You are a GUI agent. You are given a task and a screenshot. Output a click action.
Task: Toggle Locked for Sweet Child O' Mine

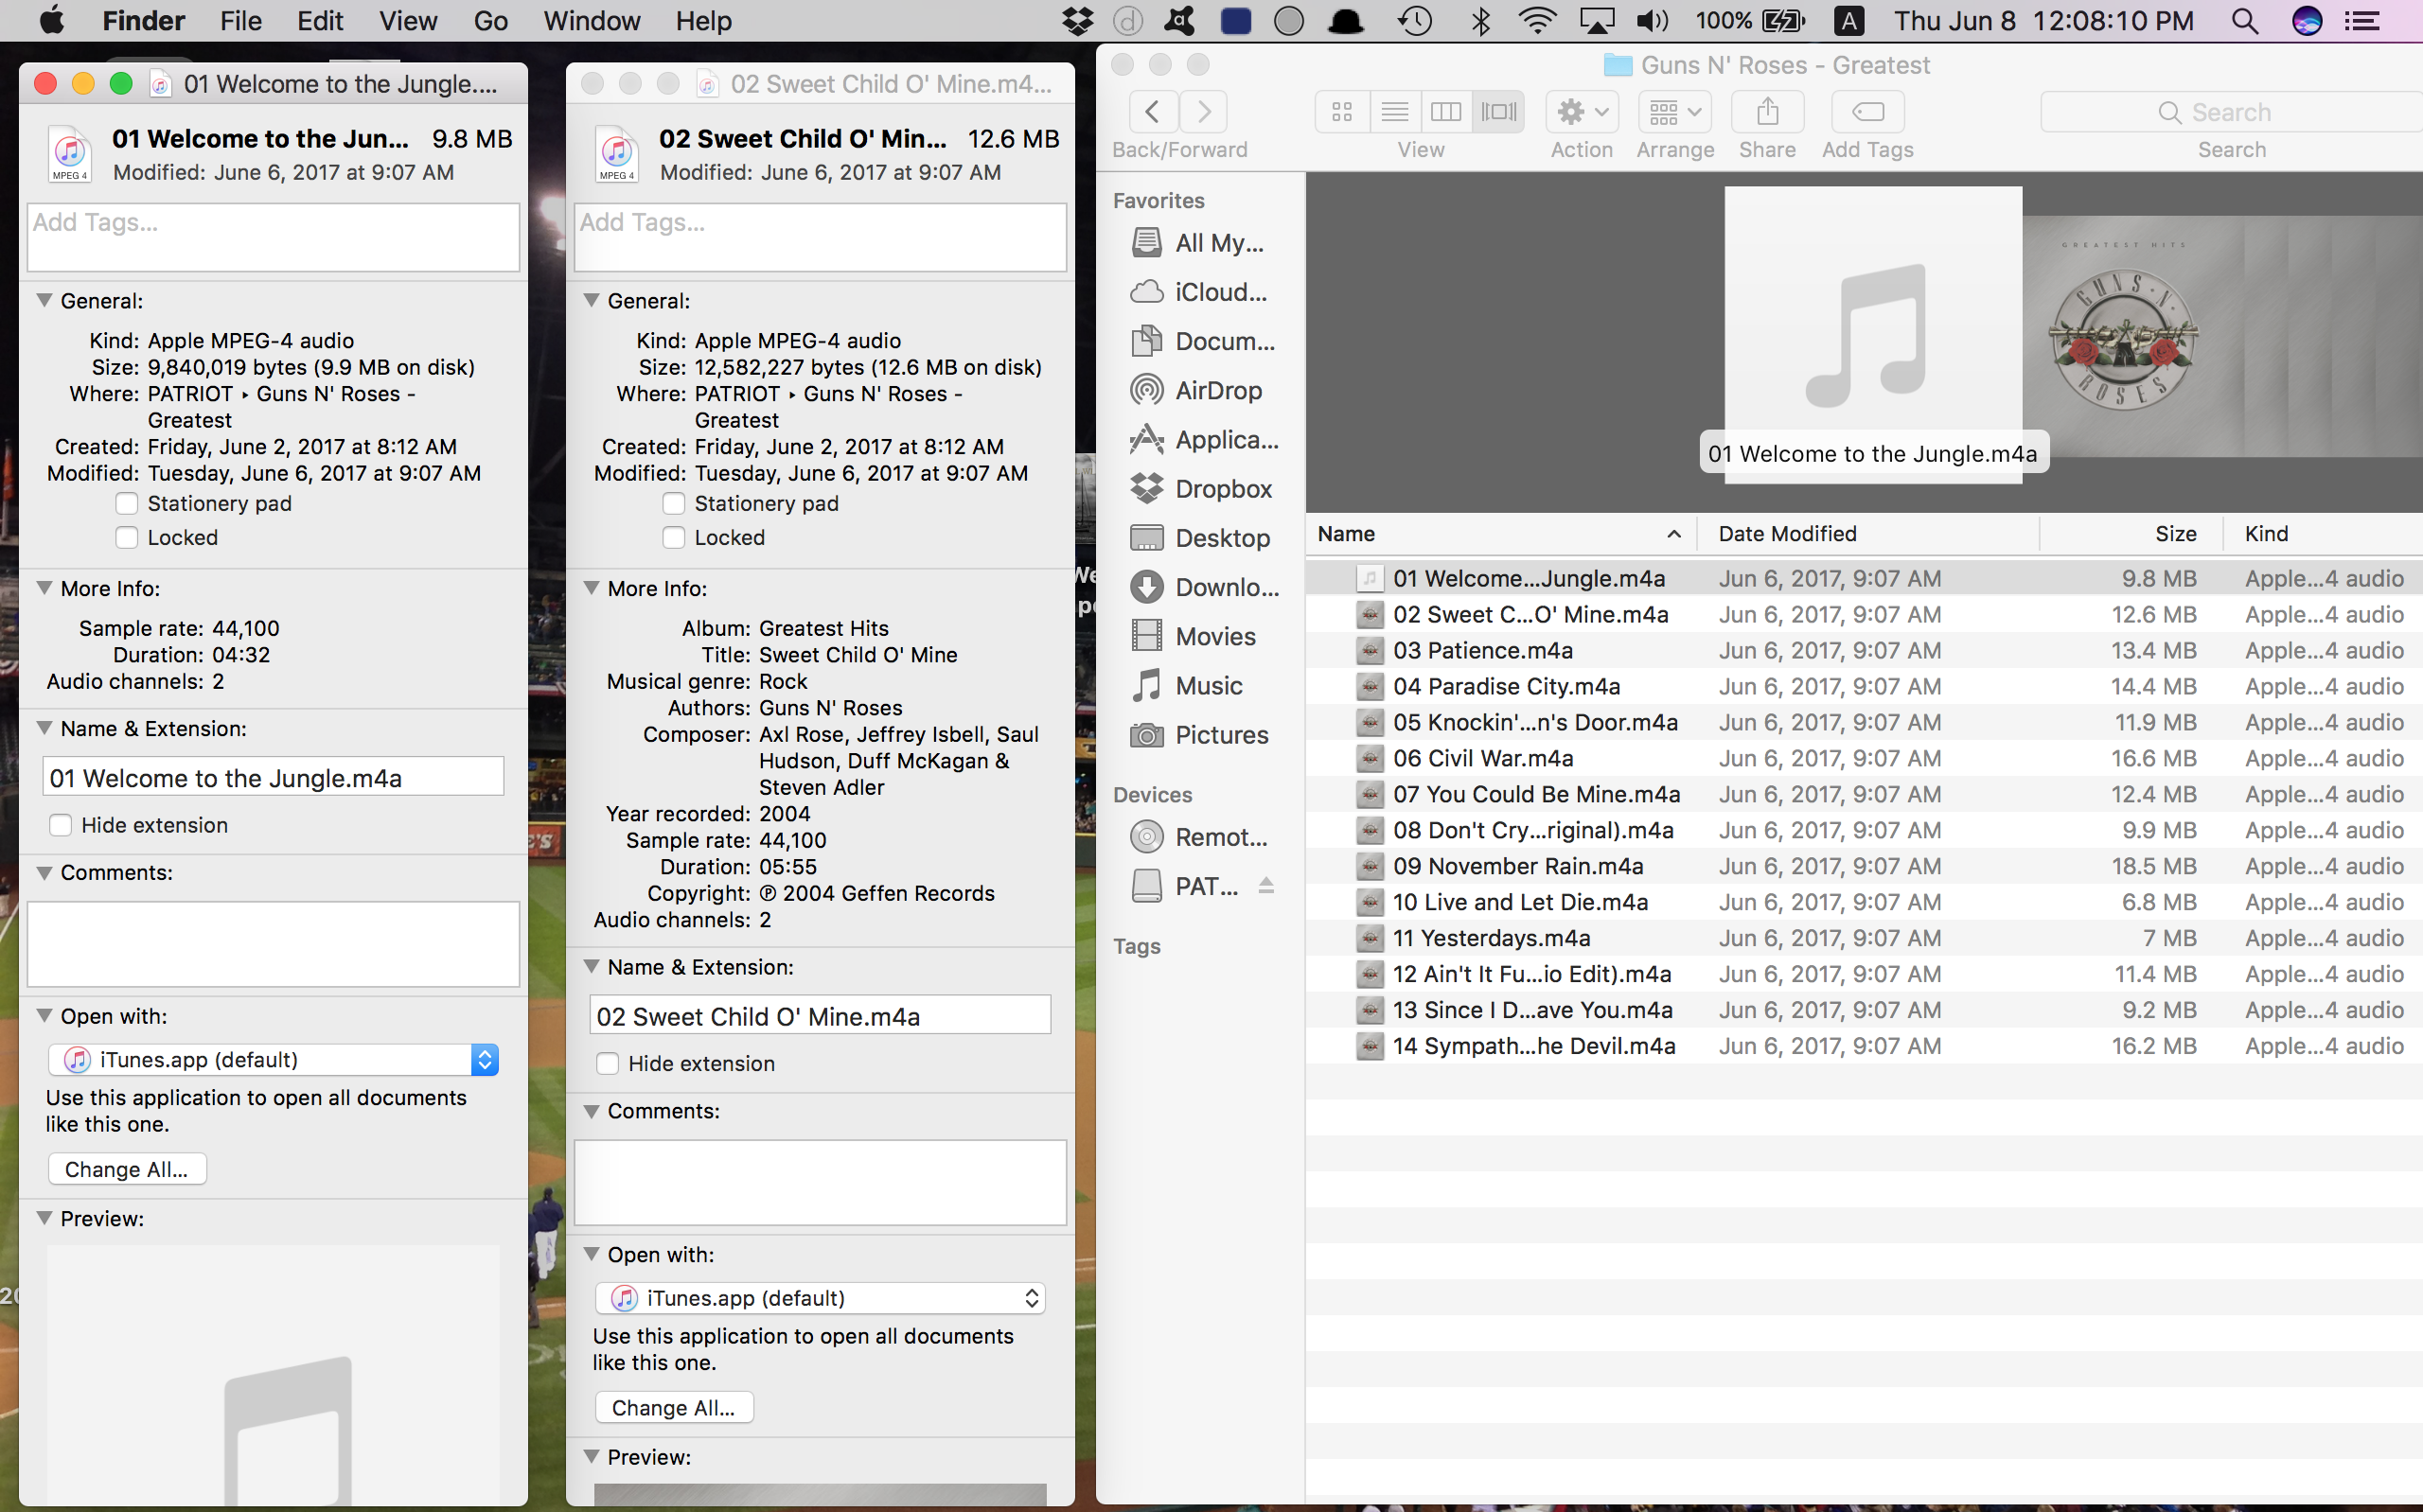point(674,537)
